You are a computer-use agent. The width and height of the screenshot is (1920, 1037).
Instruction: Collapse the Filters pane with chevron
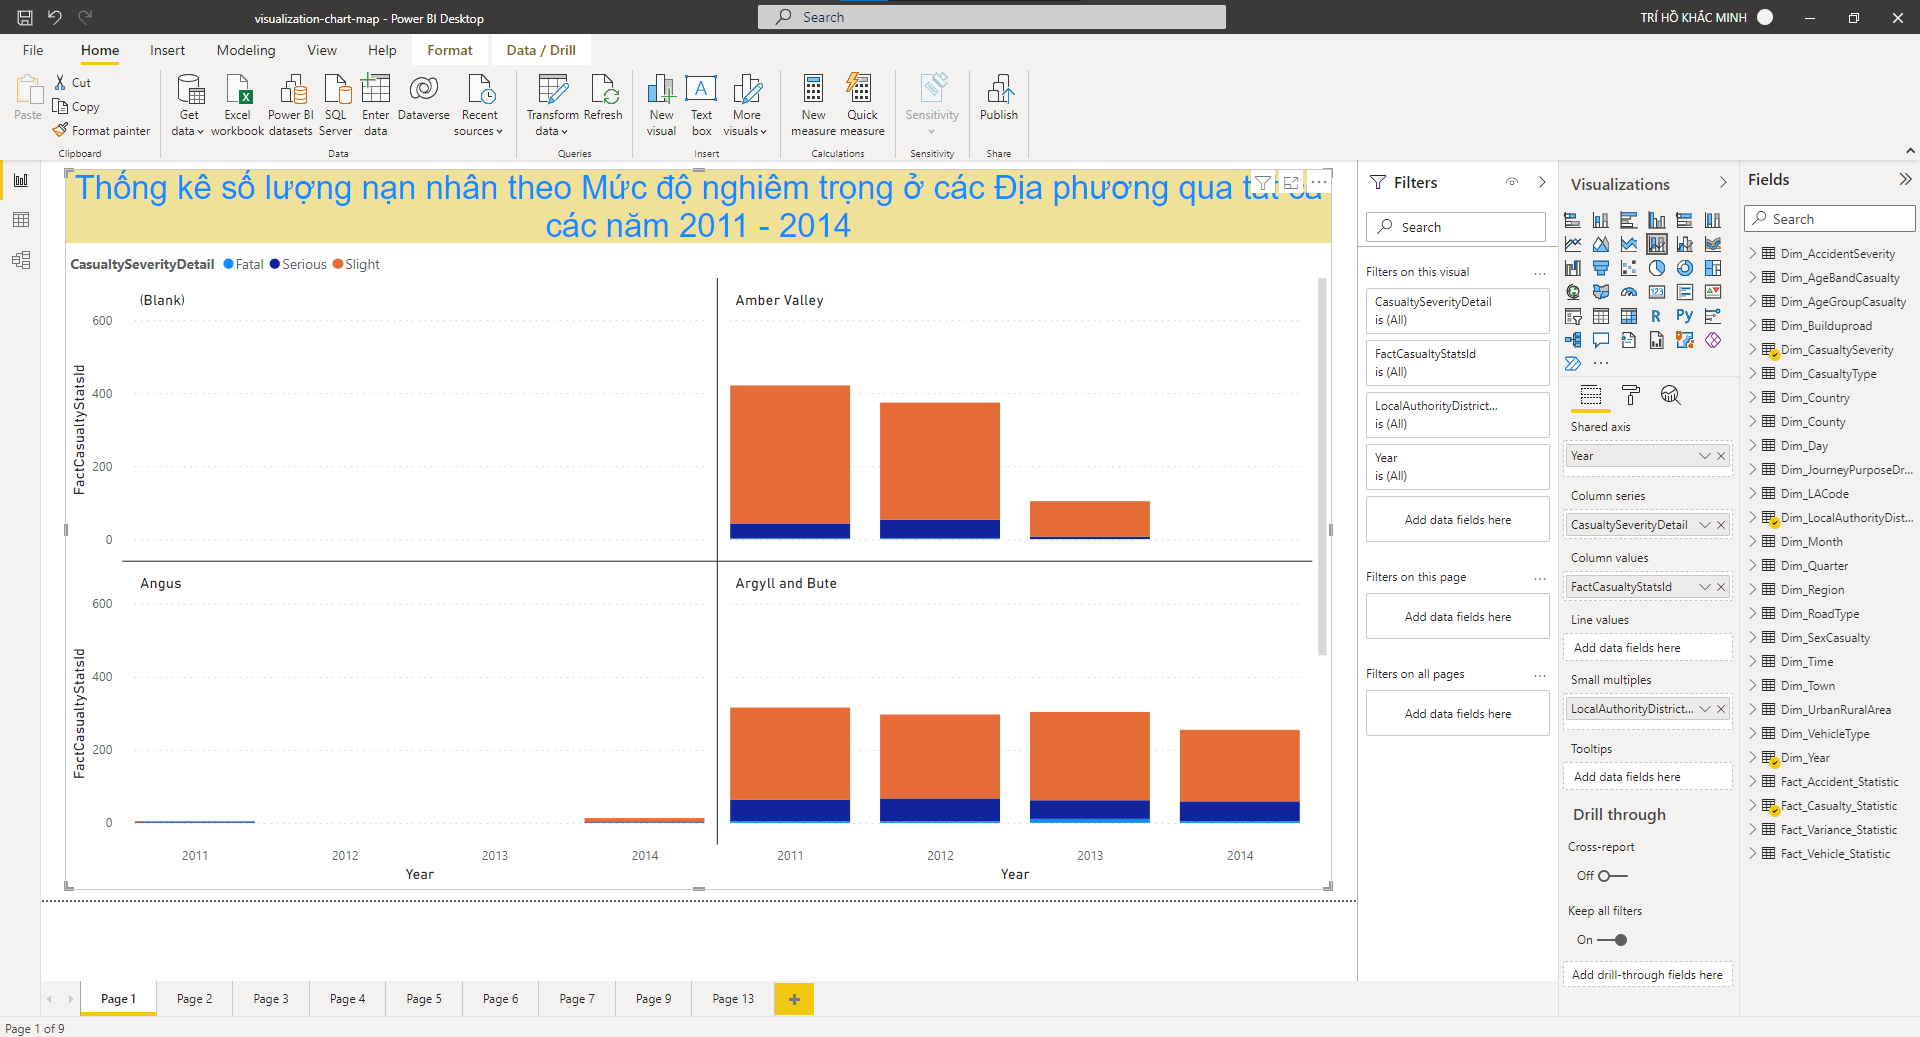pos(1542,182)
